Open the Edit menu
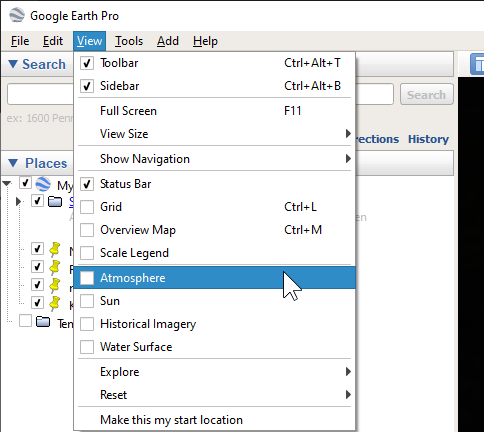Screen dimensions: 484x432 (53, 41)
